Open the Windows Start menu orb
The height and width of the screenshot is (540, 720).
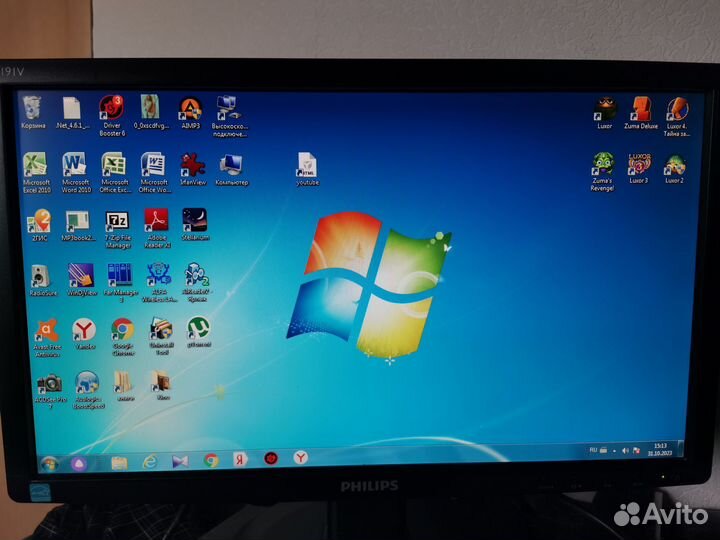[49, 464]
